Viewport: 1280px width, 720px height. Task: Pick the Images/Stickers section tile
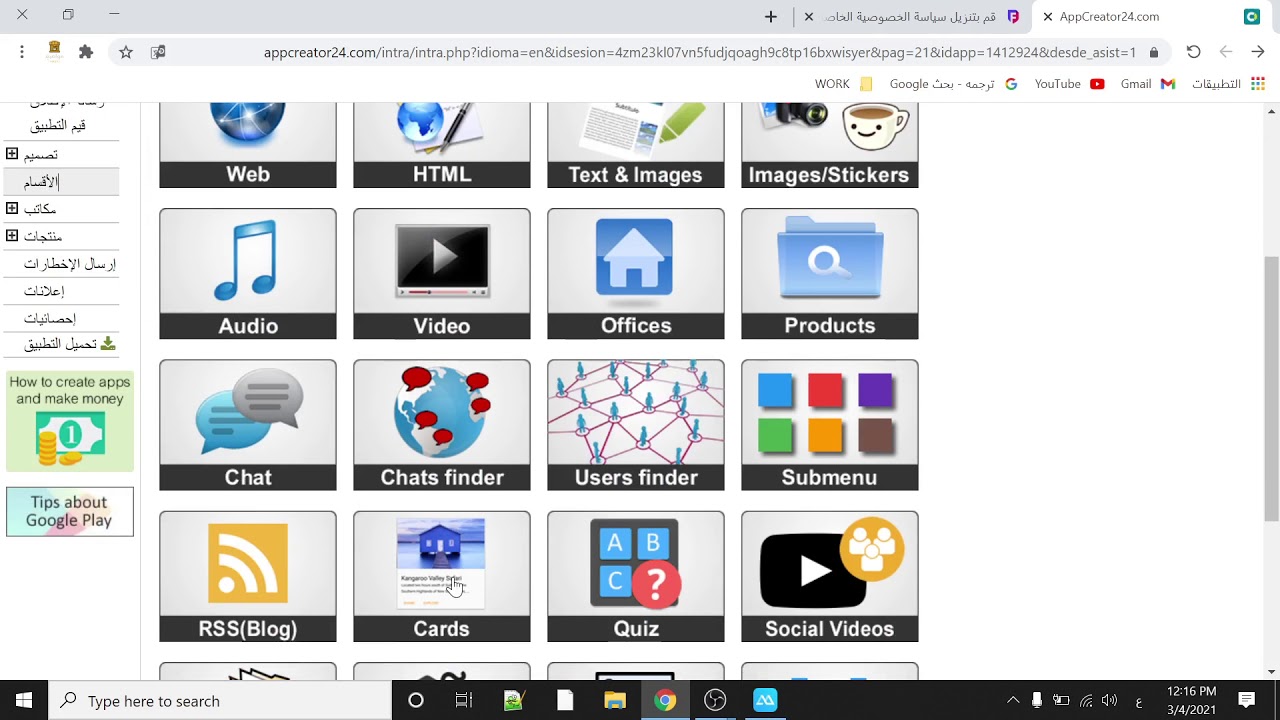[x=830, y=145]
